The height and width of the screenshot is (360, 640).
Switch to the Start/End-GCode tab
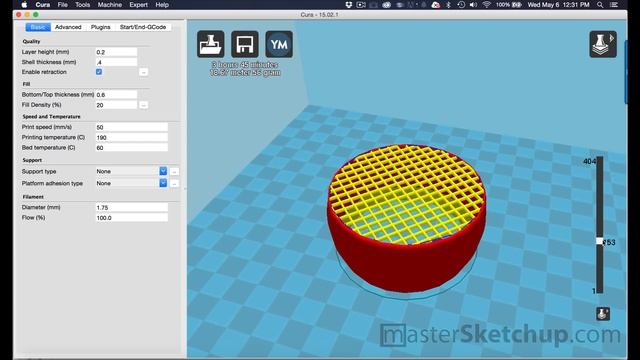pyautogui.click(x=143, y=27)
